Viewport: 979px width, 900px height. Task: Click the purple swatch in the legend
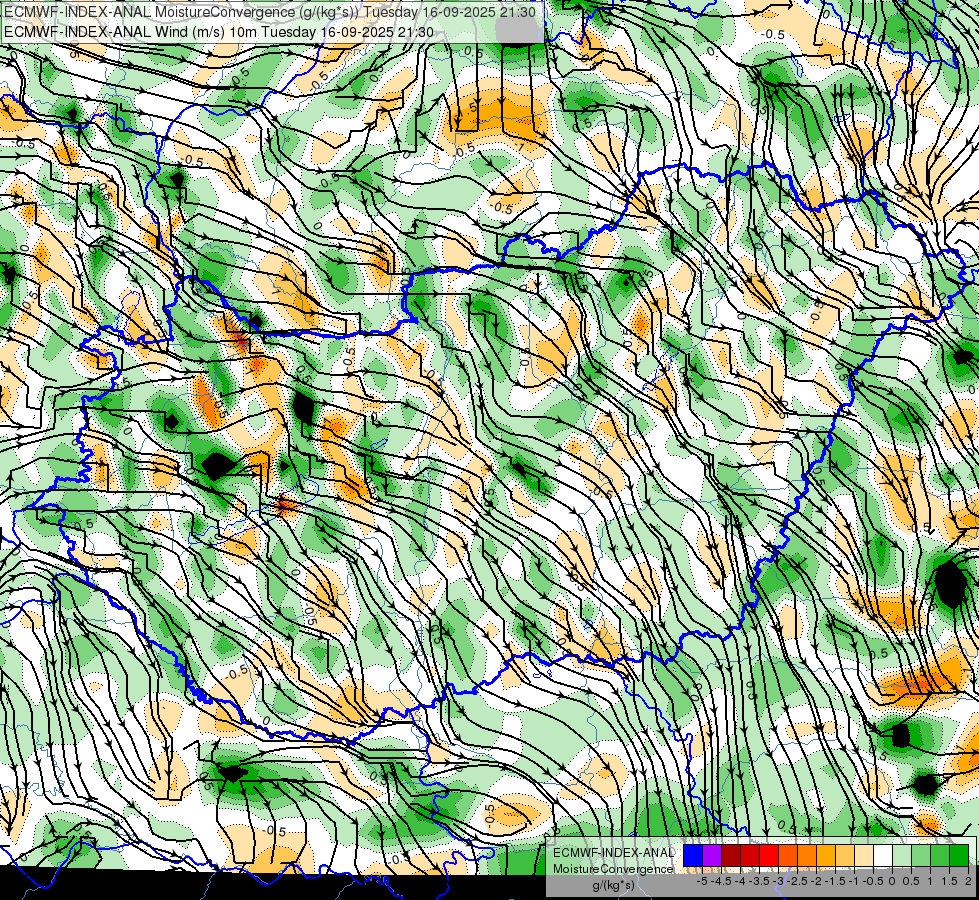[712, 856]
